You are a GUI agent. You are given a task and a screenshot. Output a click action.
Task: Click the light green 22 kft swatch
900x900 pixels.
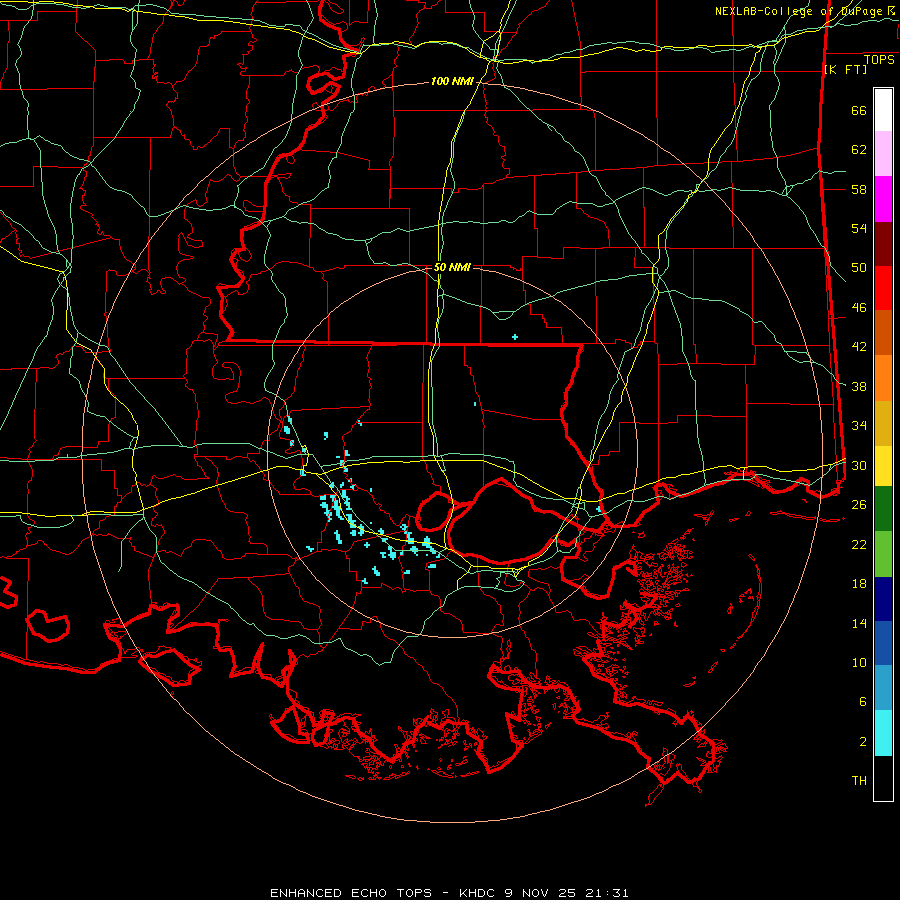[x=883, y=554]
